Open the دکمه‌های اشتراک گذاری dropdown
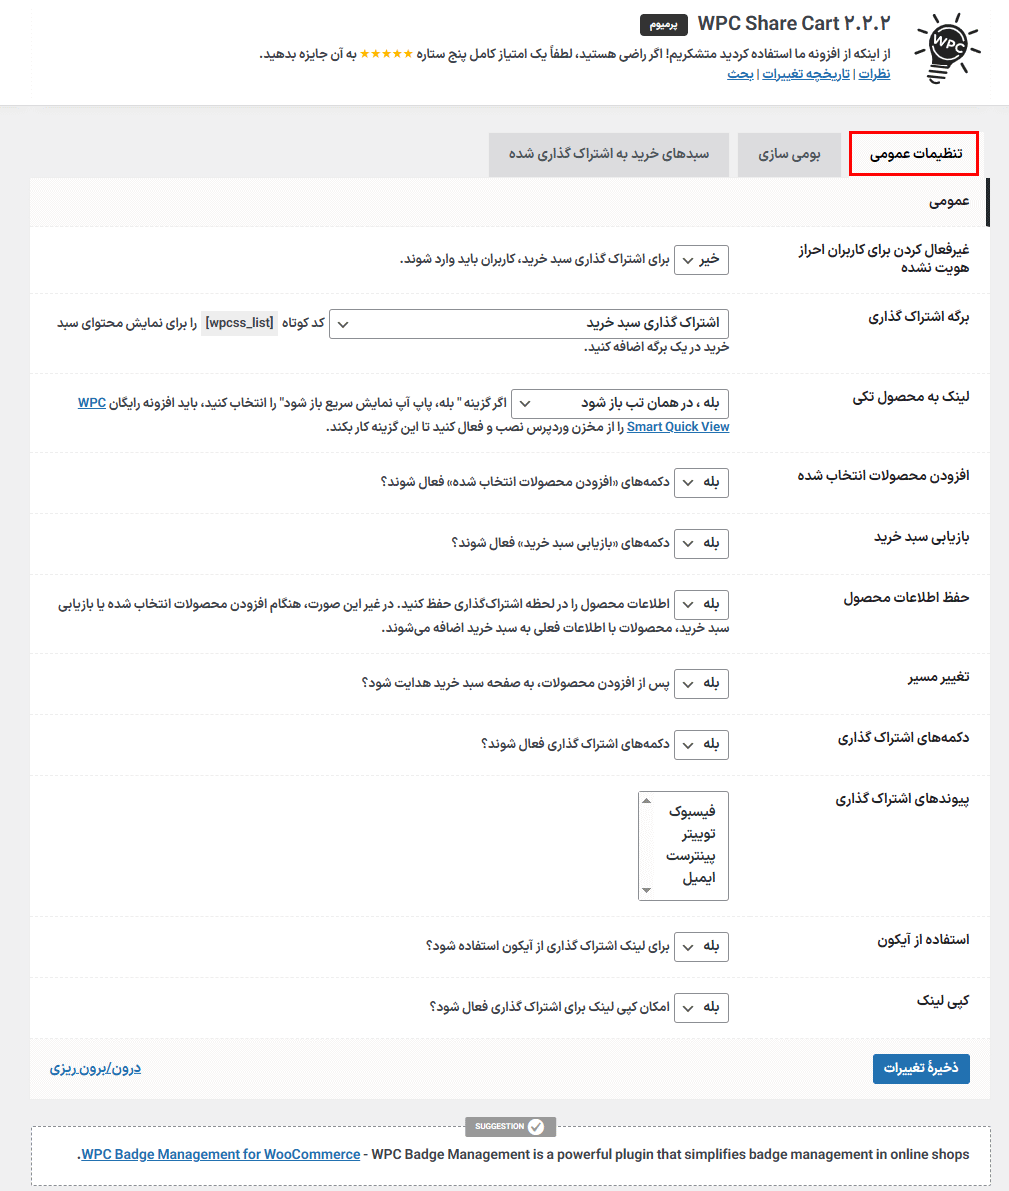This screenshot has height=1191, width=1009. click(702, 744)
